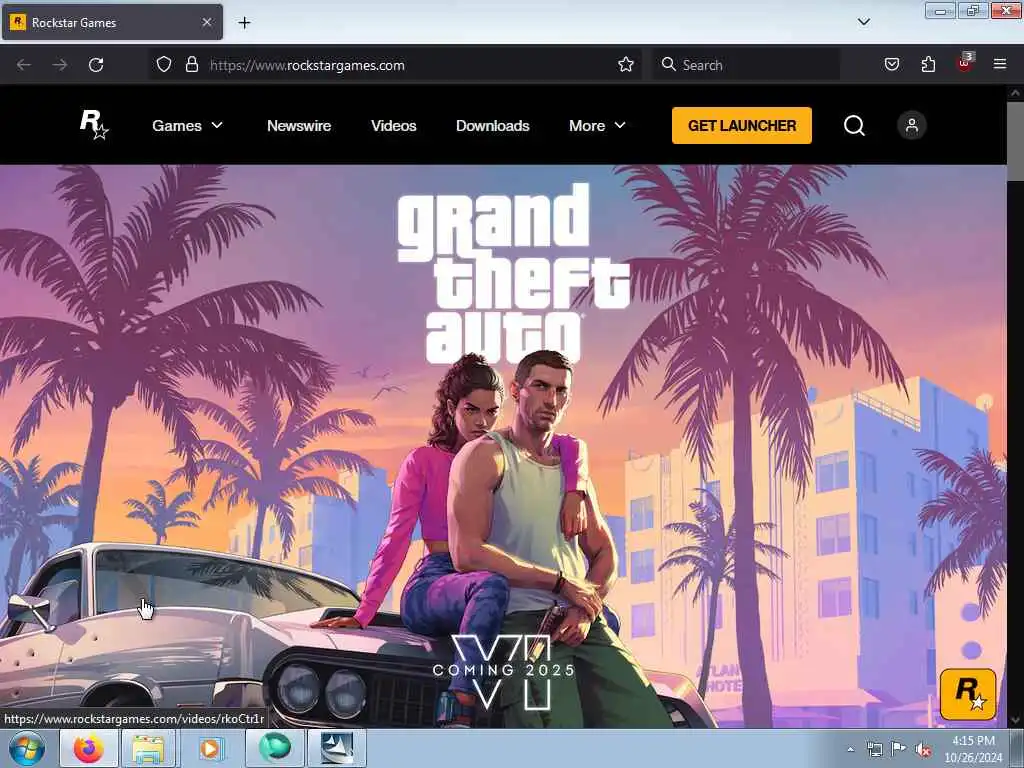Viewport: 1024px width, 768px height.
Task: Click the Firefox taskbar icon
Action: click(x=89, y=748)
